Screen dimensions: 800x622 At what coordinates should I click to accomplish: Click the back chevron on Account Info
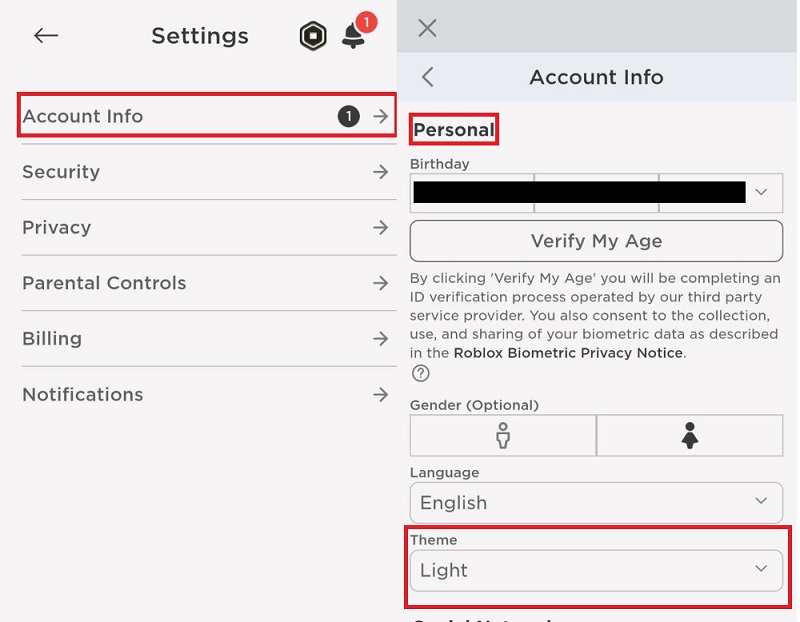[x=428, y=77]
